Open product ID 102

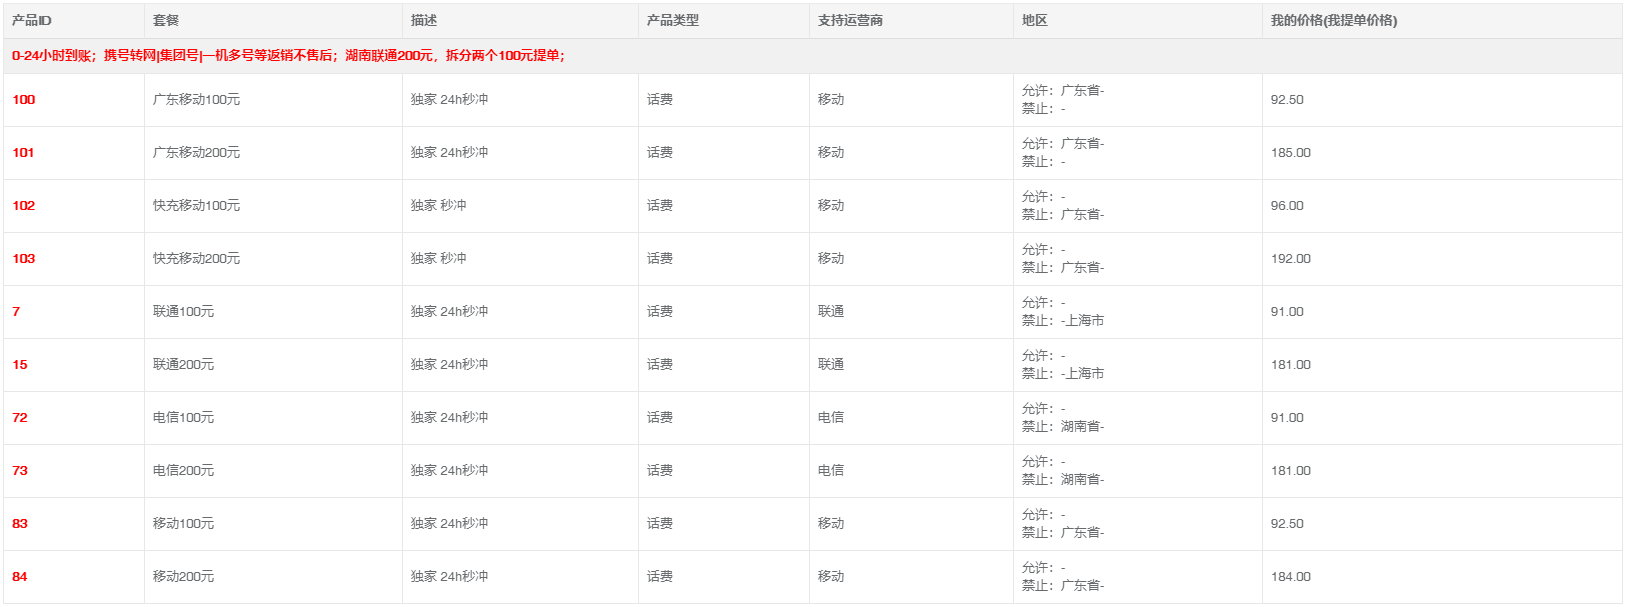click(x=24, y=206)
